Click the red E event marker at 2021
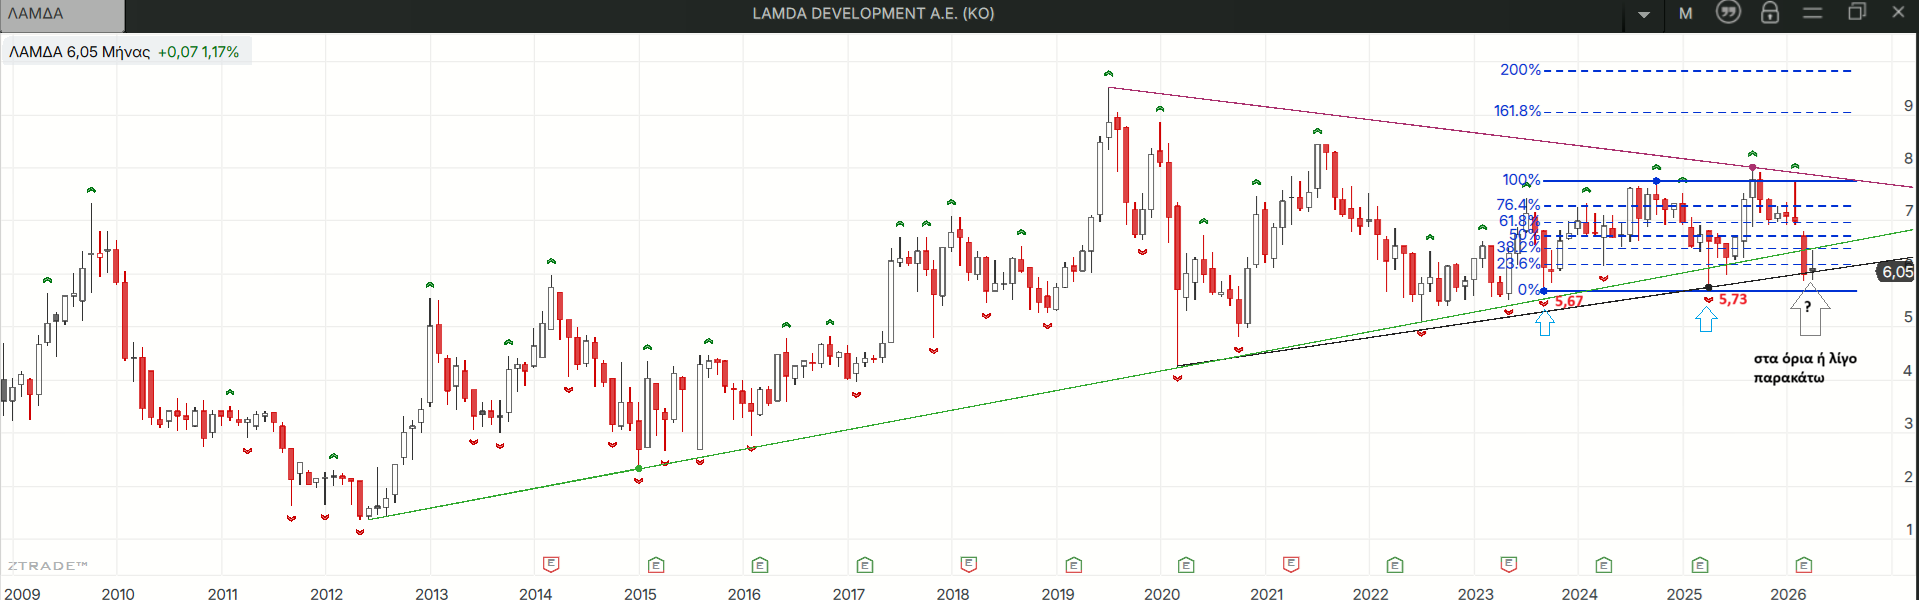 [x=1291, y=565]
